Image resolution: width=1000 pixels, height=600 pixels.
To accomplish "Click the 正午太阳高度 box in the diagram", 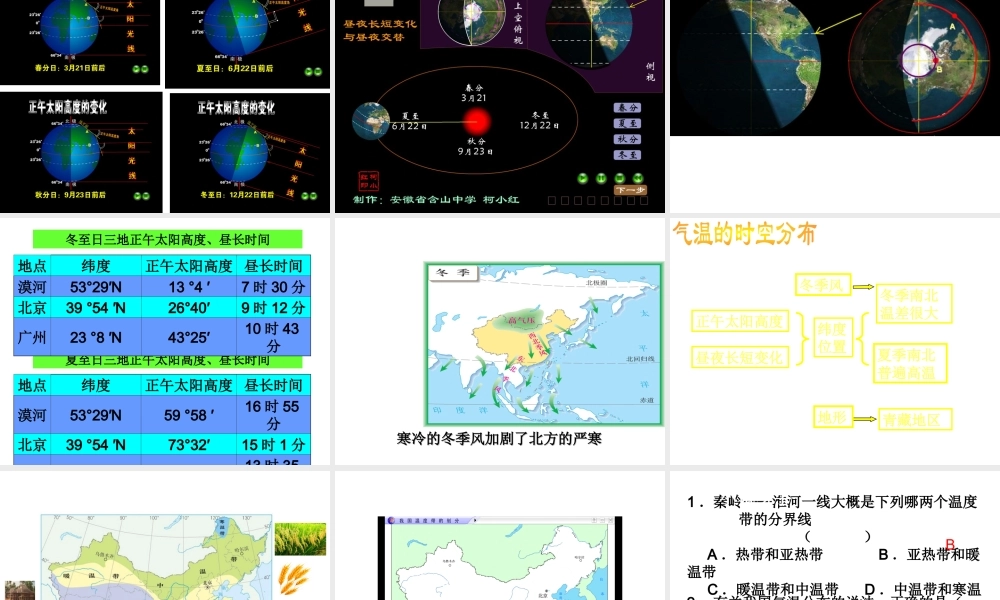I will (x=740, y=321).
